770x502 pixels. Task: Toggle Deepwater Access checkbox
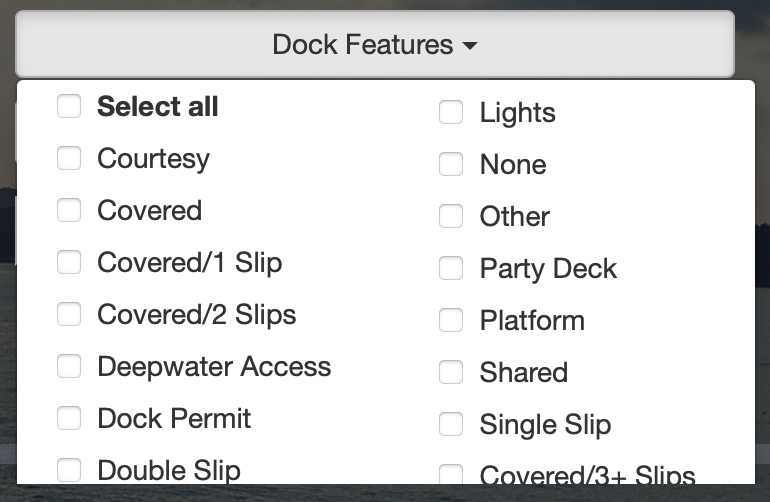(x=69, y=366)
